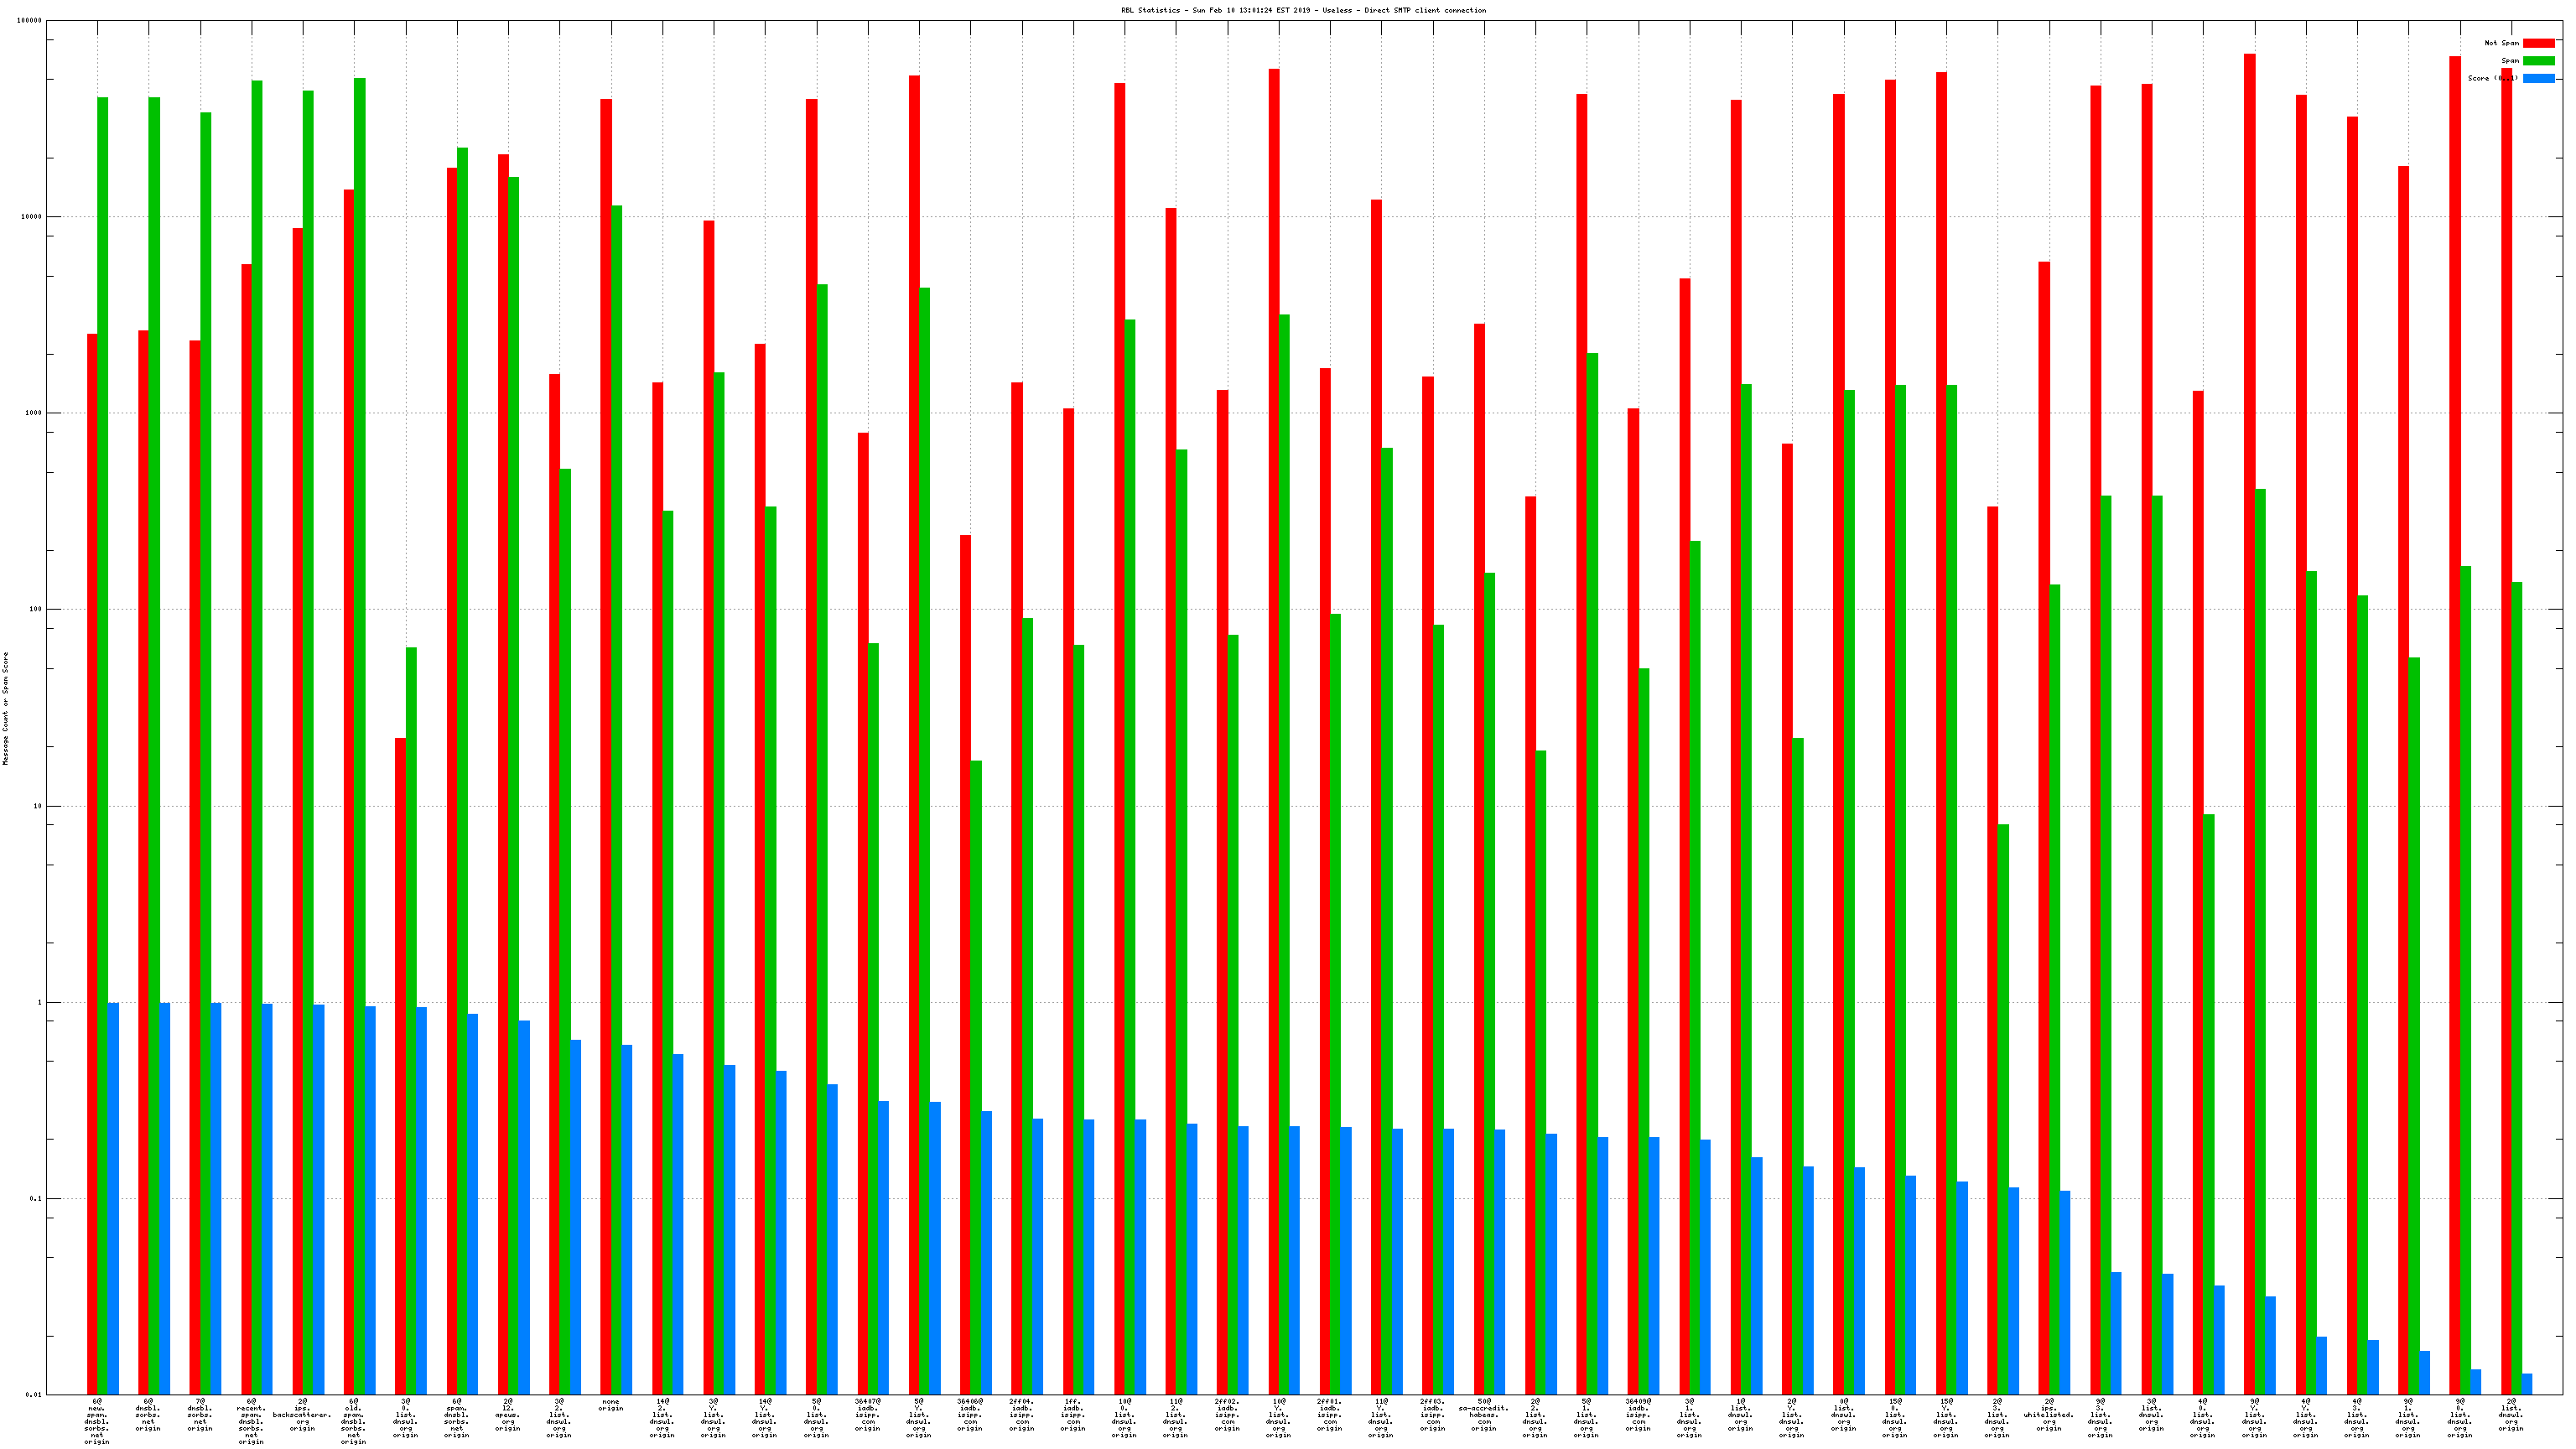Click the Not Spam legend text
This screenshot has height=1449, width=2576.
2501,43
